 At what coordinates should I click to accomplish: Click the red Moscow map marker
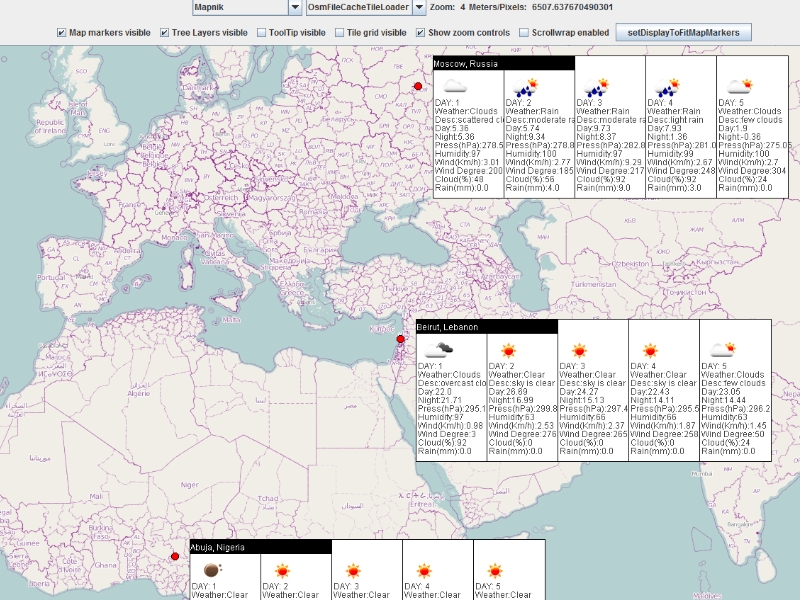(x=418, y=86)
